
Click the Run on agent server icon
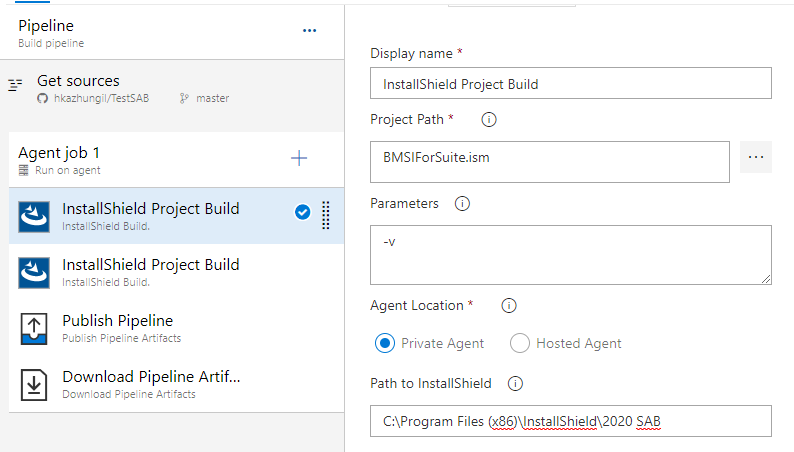click(x=23, y=170)
